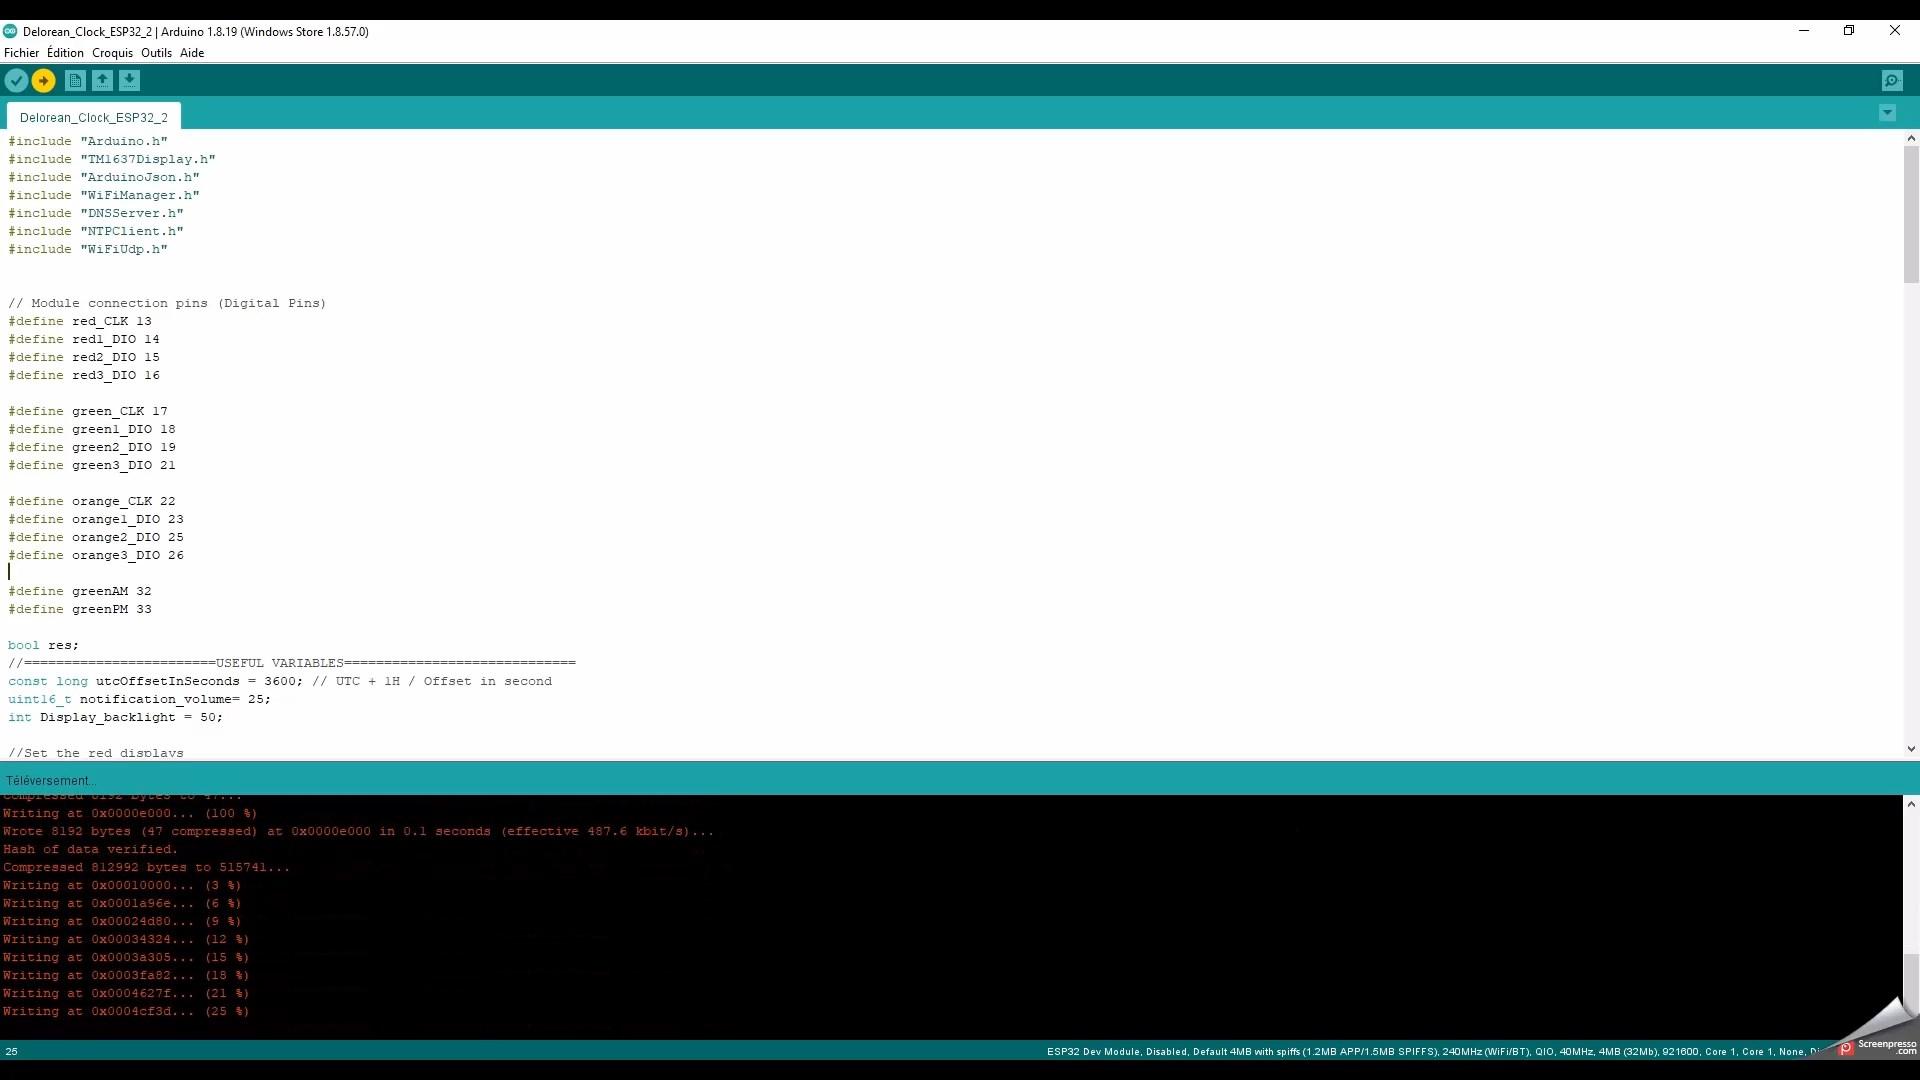Screen dimensions: 1920x1080
Task: Click the Save sketch down-arrow icon
Action: click(x=129, y=80)
